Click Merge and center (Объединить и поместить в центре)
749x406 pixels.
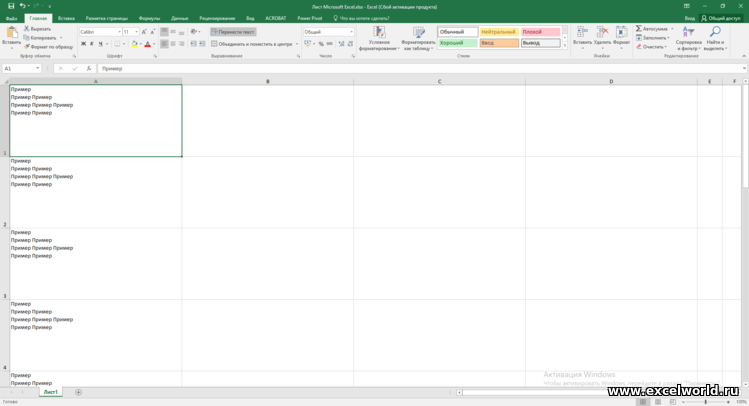pyautogui.click(x=251, y=44)
